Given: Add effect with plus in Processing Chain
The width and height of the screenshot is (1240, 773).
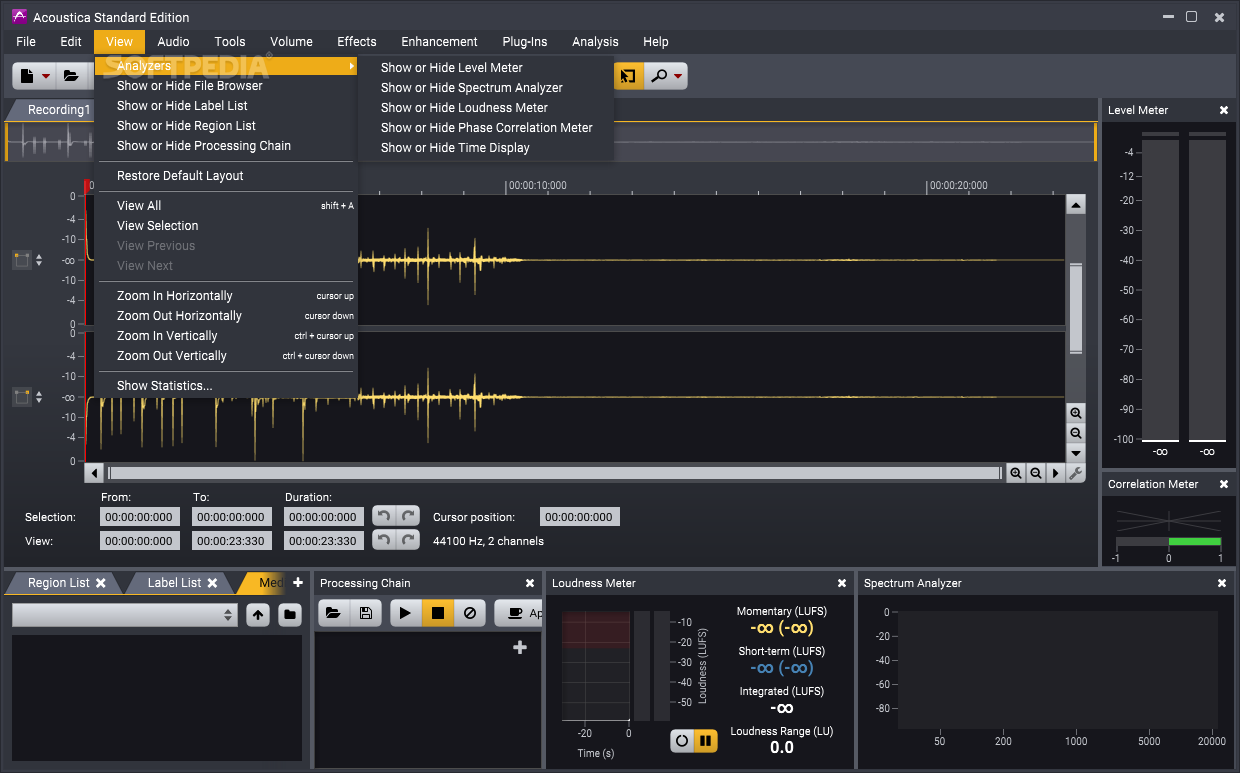Looking at the screenshot, I should (520, 648).
